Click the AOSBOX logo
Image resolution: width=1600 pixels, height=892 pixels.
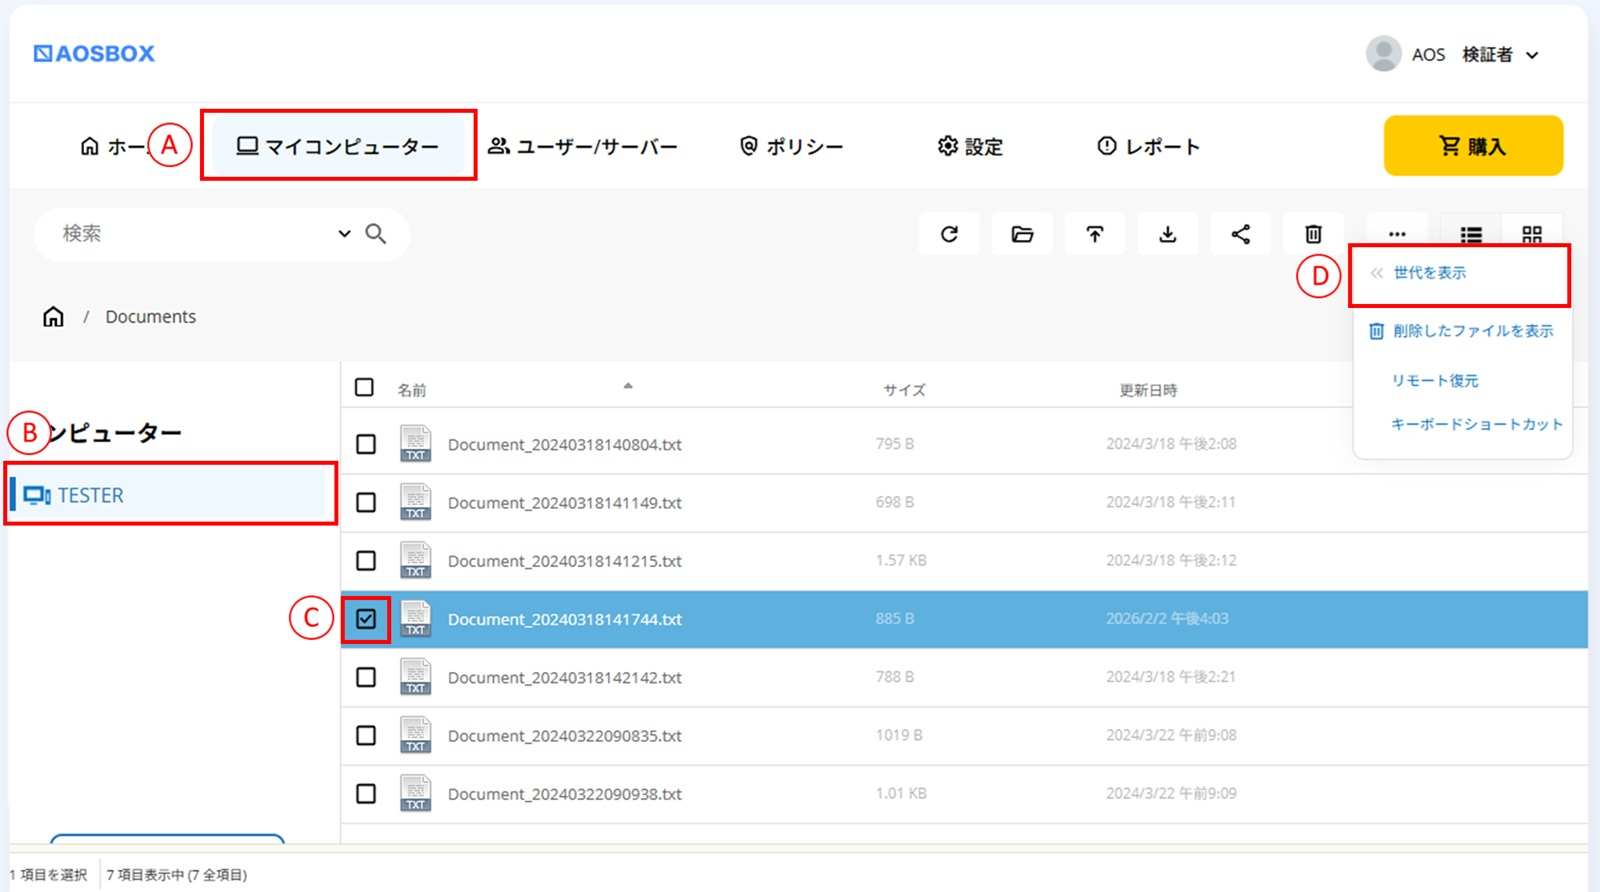94,54
